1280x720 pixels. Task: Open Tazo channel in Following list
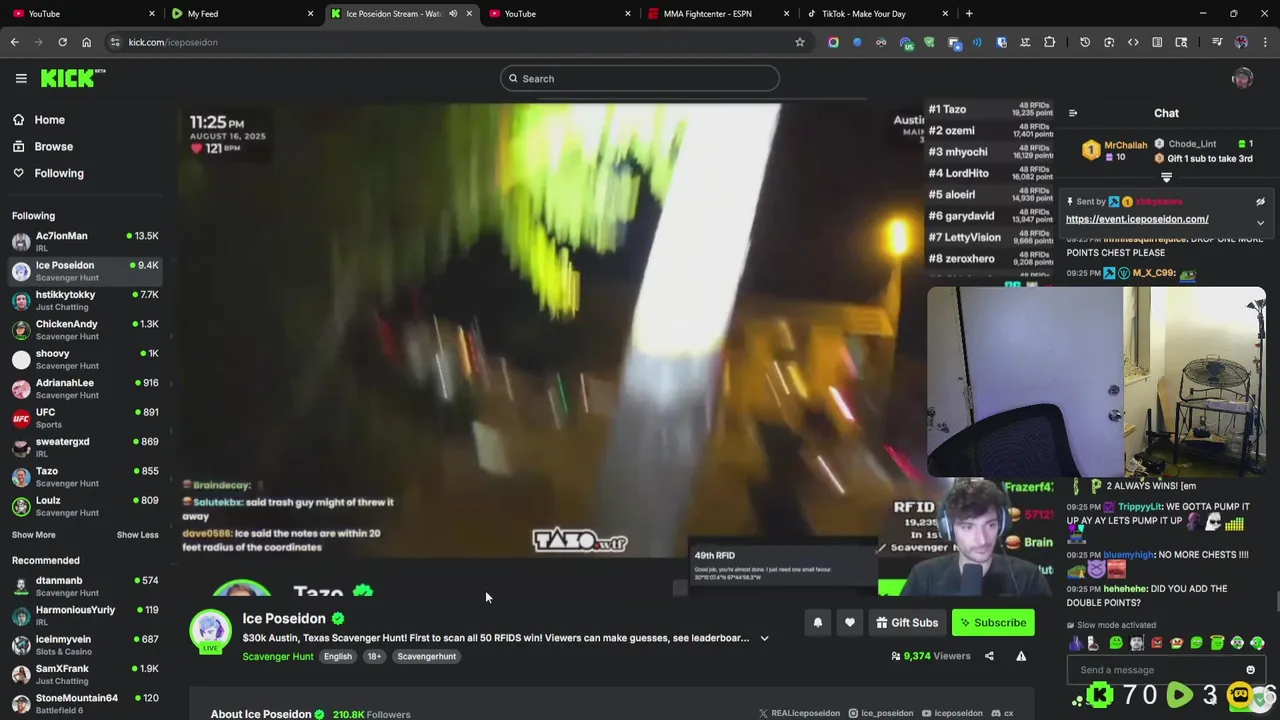(84, 476)
